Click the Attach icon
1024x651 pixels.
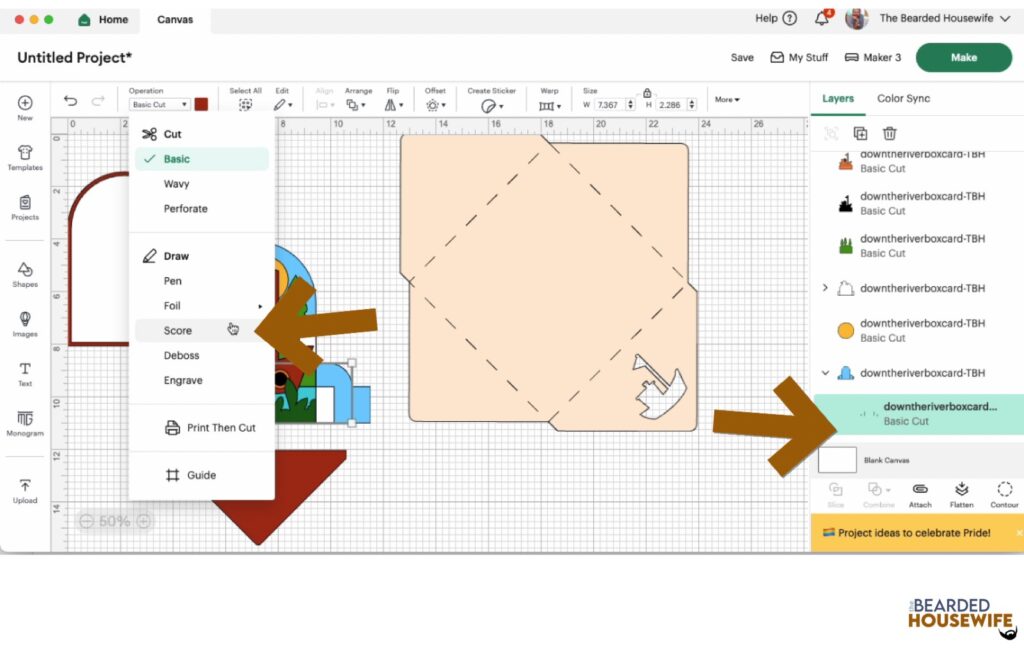(920, 495)
